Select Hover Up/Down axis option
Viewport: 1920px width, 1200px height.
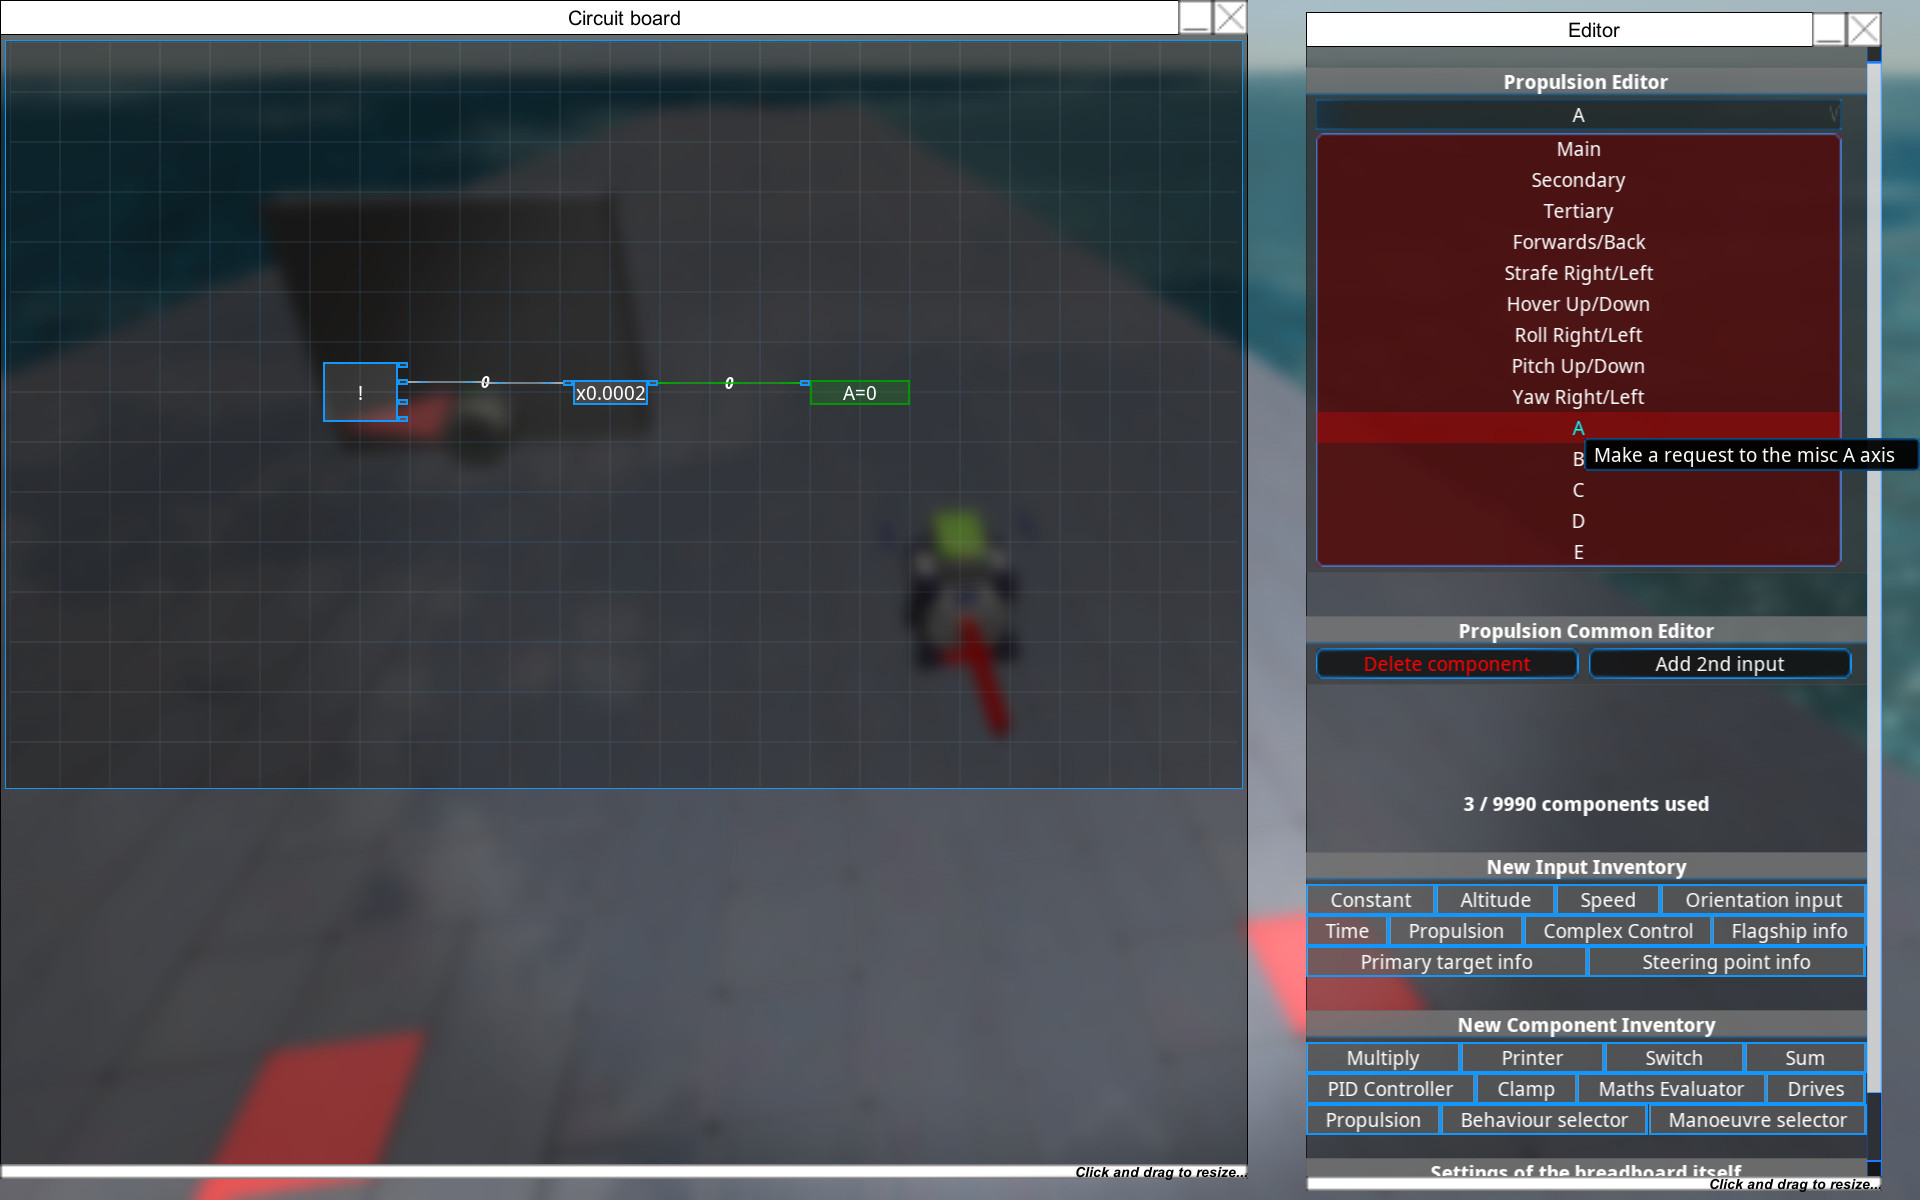pyautogui.click(x=1577, y=304)
